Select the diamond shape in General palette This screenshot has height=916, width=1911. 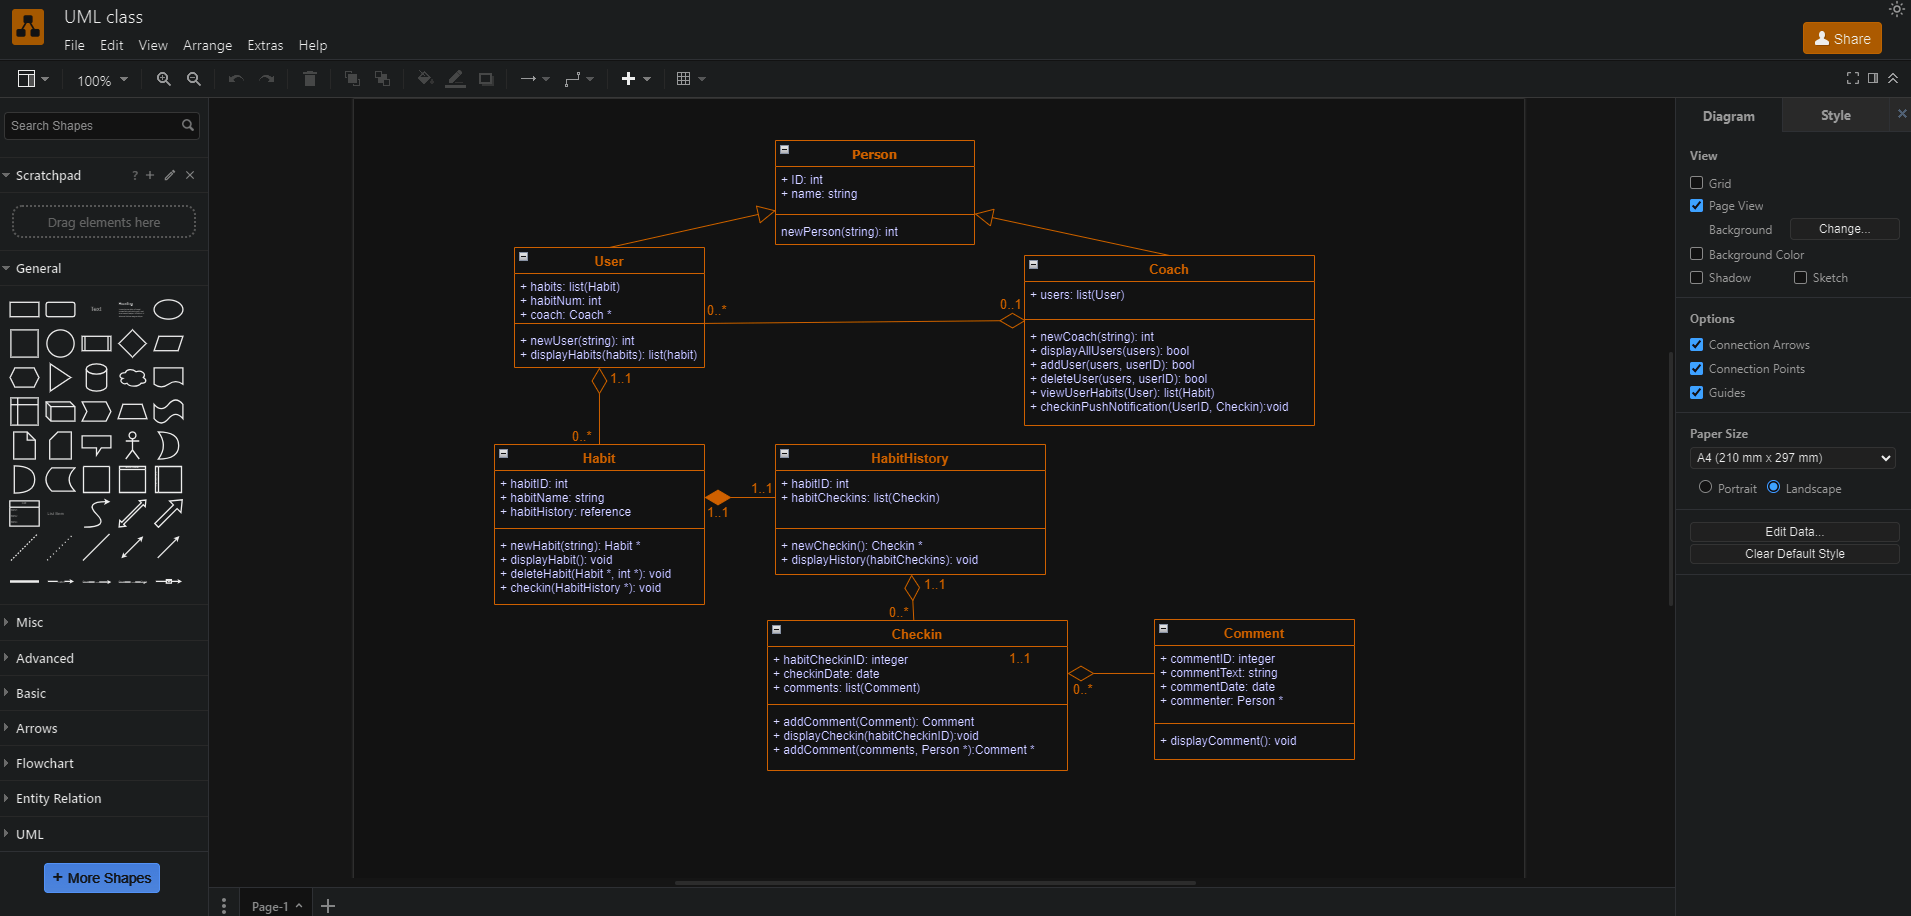(x=132, y=344)
